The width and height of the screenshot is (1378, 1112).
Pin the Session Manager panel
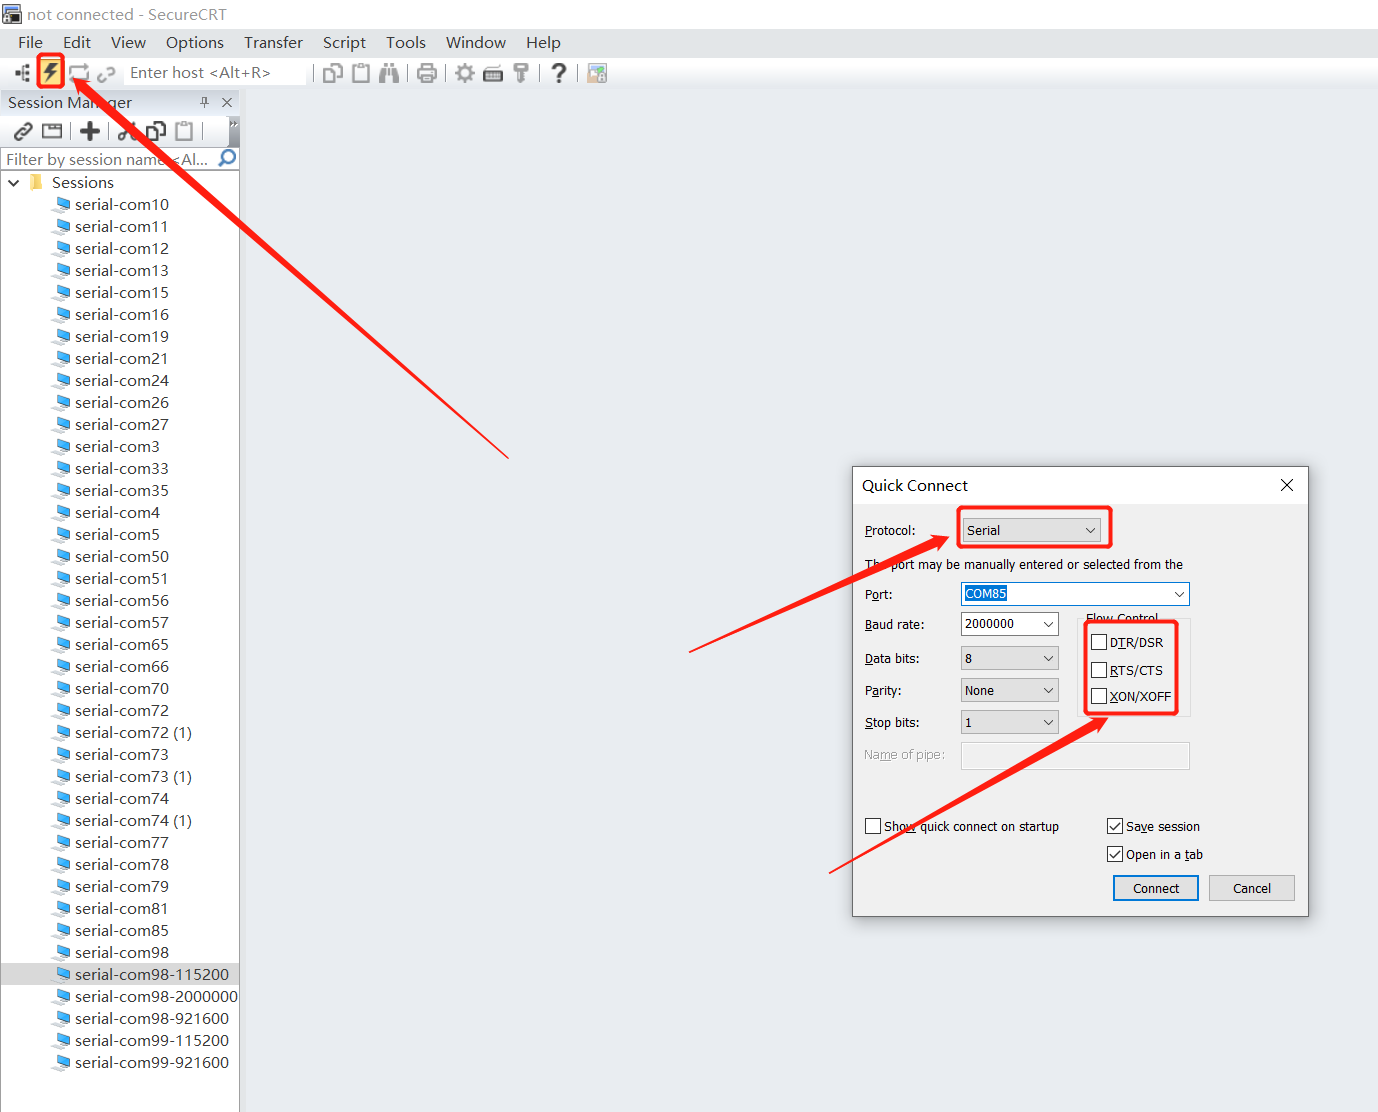point(205,102)
